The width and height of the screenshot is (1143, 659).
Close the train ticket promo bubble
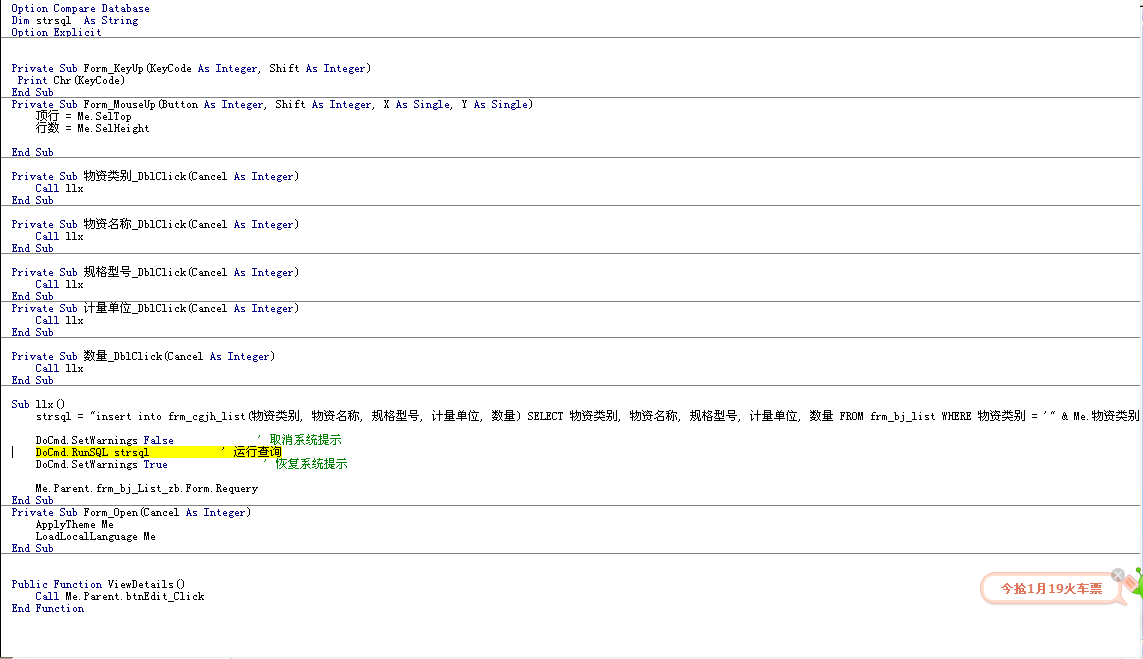pyautogui.click(x=1118, y=576)
